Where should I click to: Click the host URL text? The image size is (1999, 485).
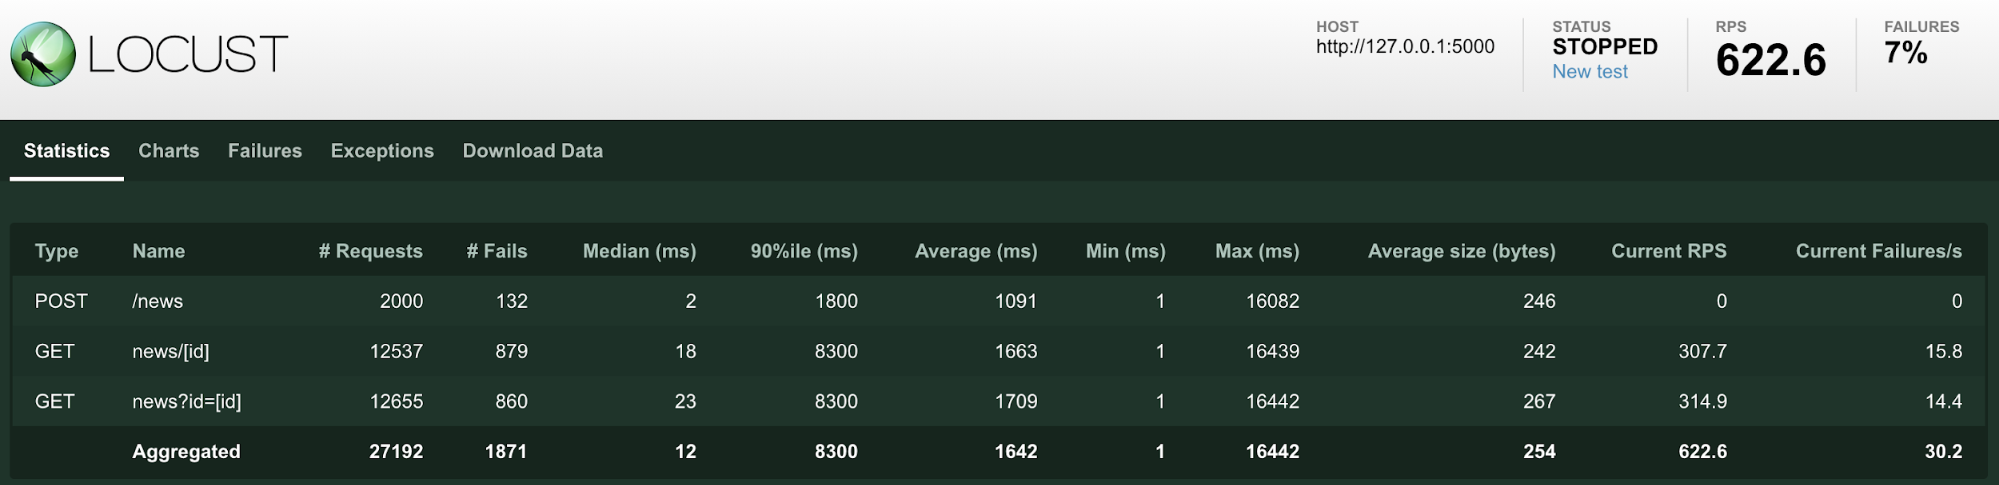pyautogui.click(x=1404, y=47)
